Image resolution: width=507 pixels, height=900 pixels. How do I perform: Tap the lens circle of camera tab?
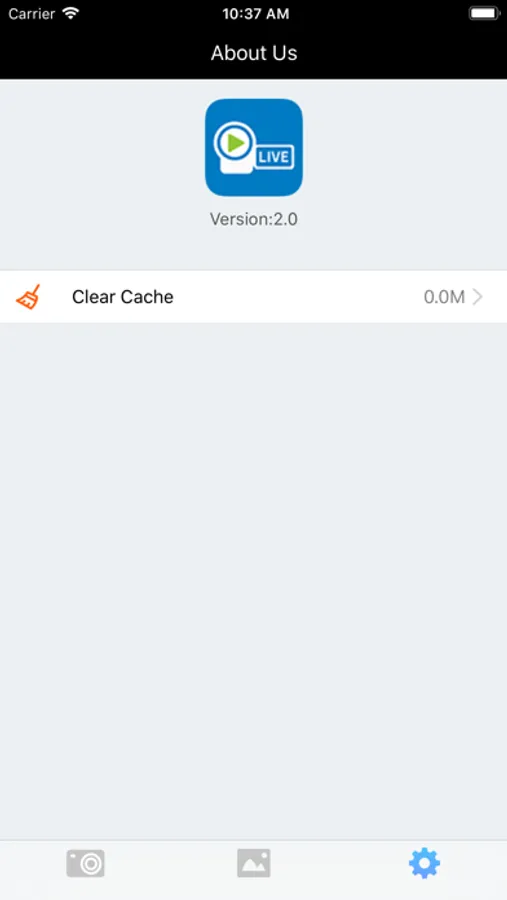tap(90, 865)
